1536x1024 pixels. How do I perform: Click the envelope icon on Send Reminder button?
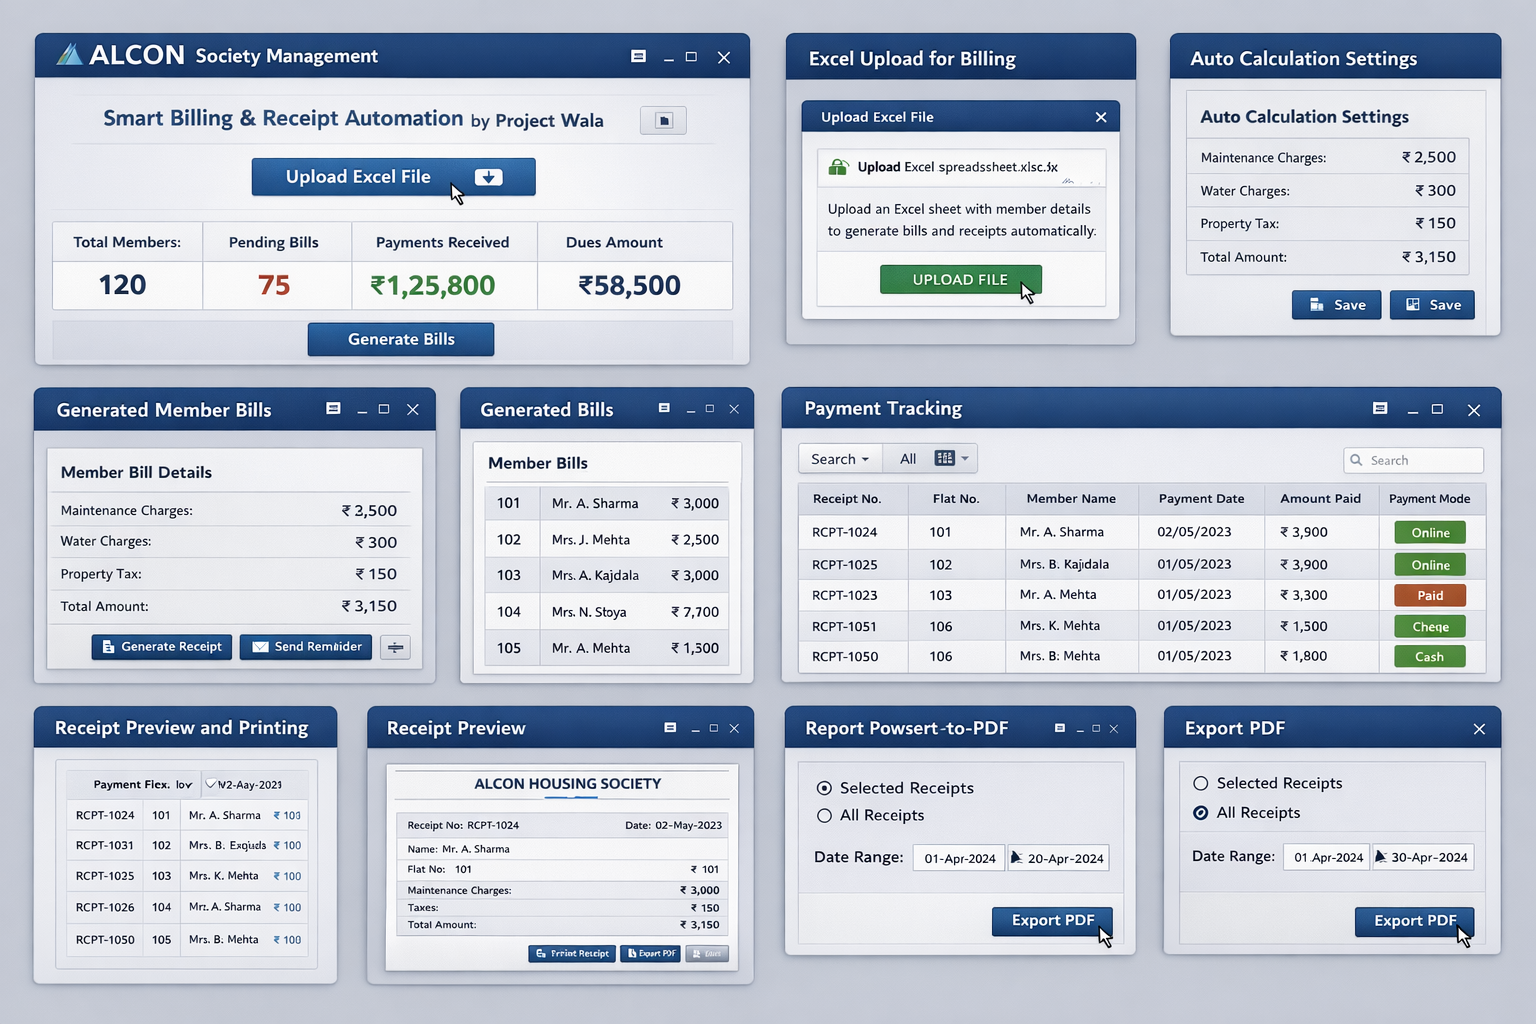tap(261, 647)
